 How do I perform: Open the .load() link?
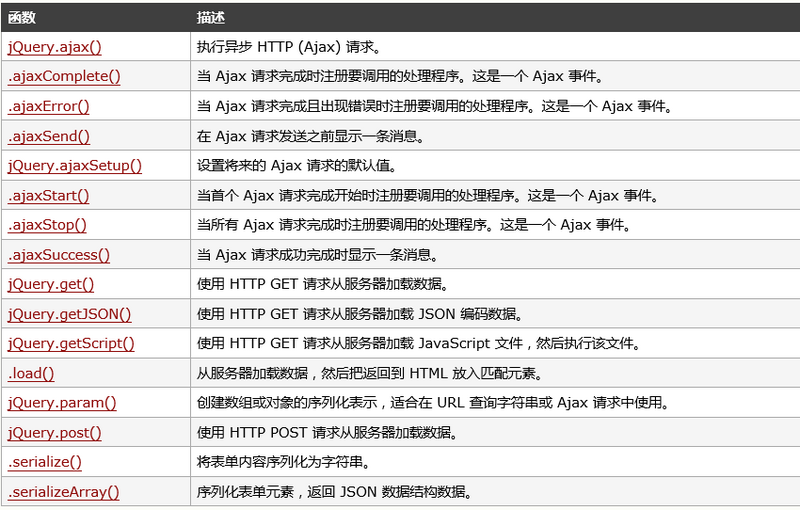click(31, 373)
